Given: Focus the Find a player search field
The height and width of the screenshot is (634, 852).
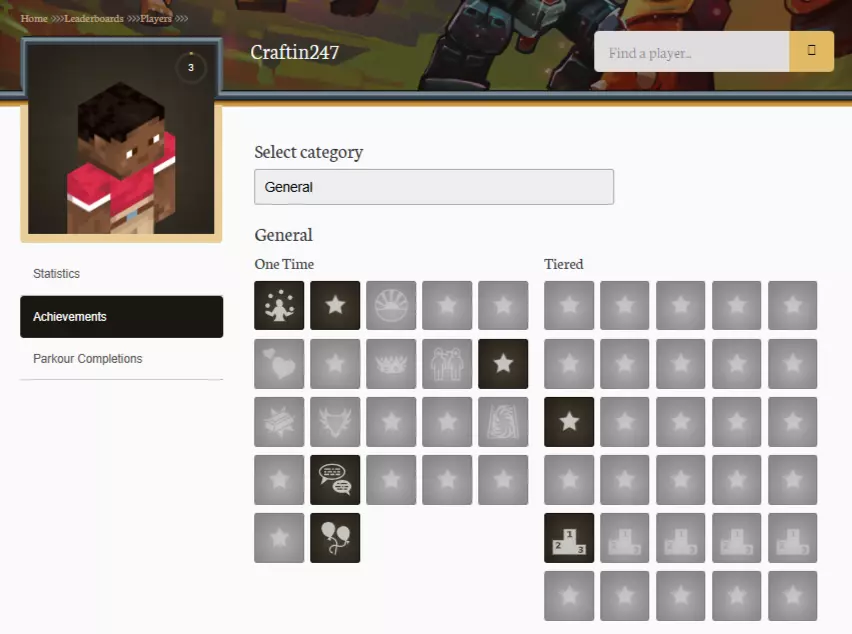Looking at the screenshot, I should pos(691,52).
